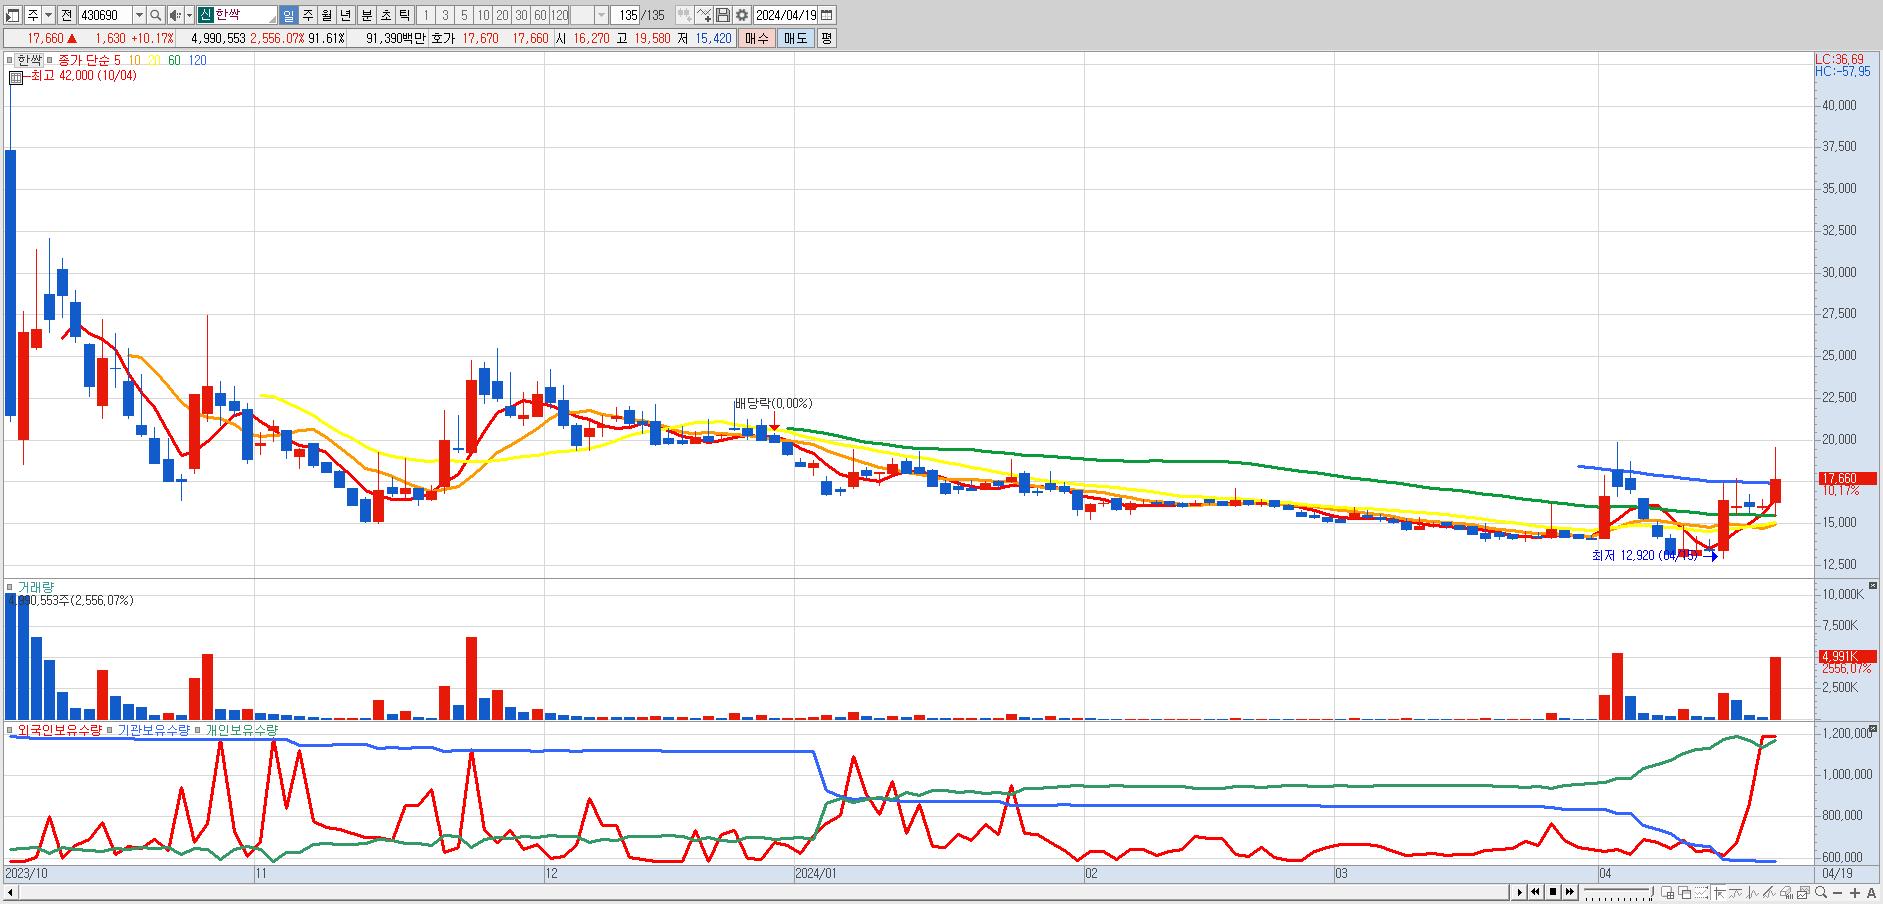Click table icon next to 최고 42,000
Image resolution: width=1883 pixels, height=904 pixels.
(15, 76)
